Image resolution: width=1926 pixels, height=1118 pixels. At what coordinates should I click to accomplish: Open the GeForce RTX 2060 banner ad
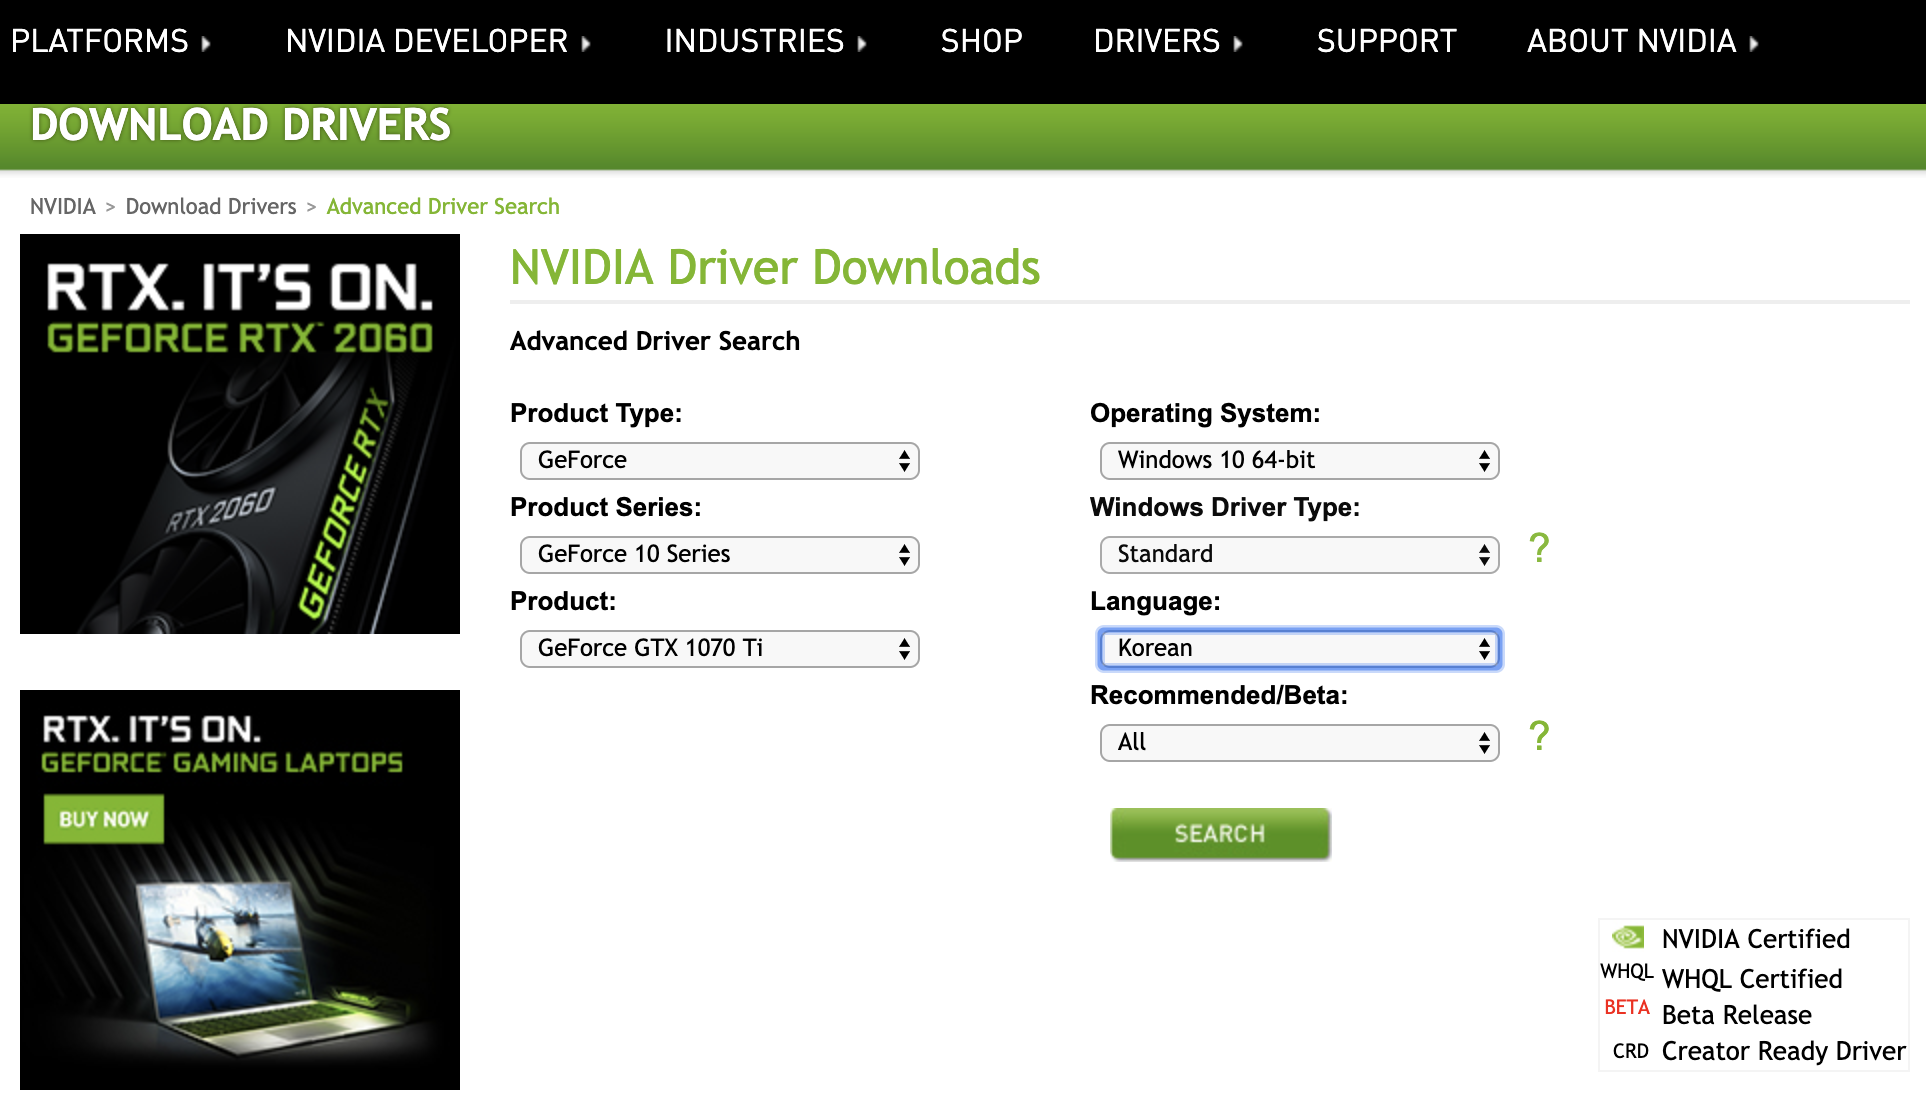point(240,433)
